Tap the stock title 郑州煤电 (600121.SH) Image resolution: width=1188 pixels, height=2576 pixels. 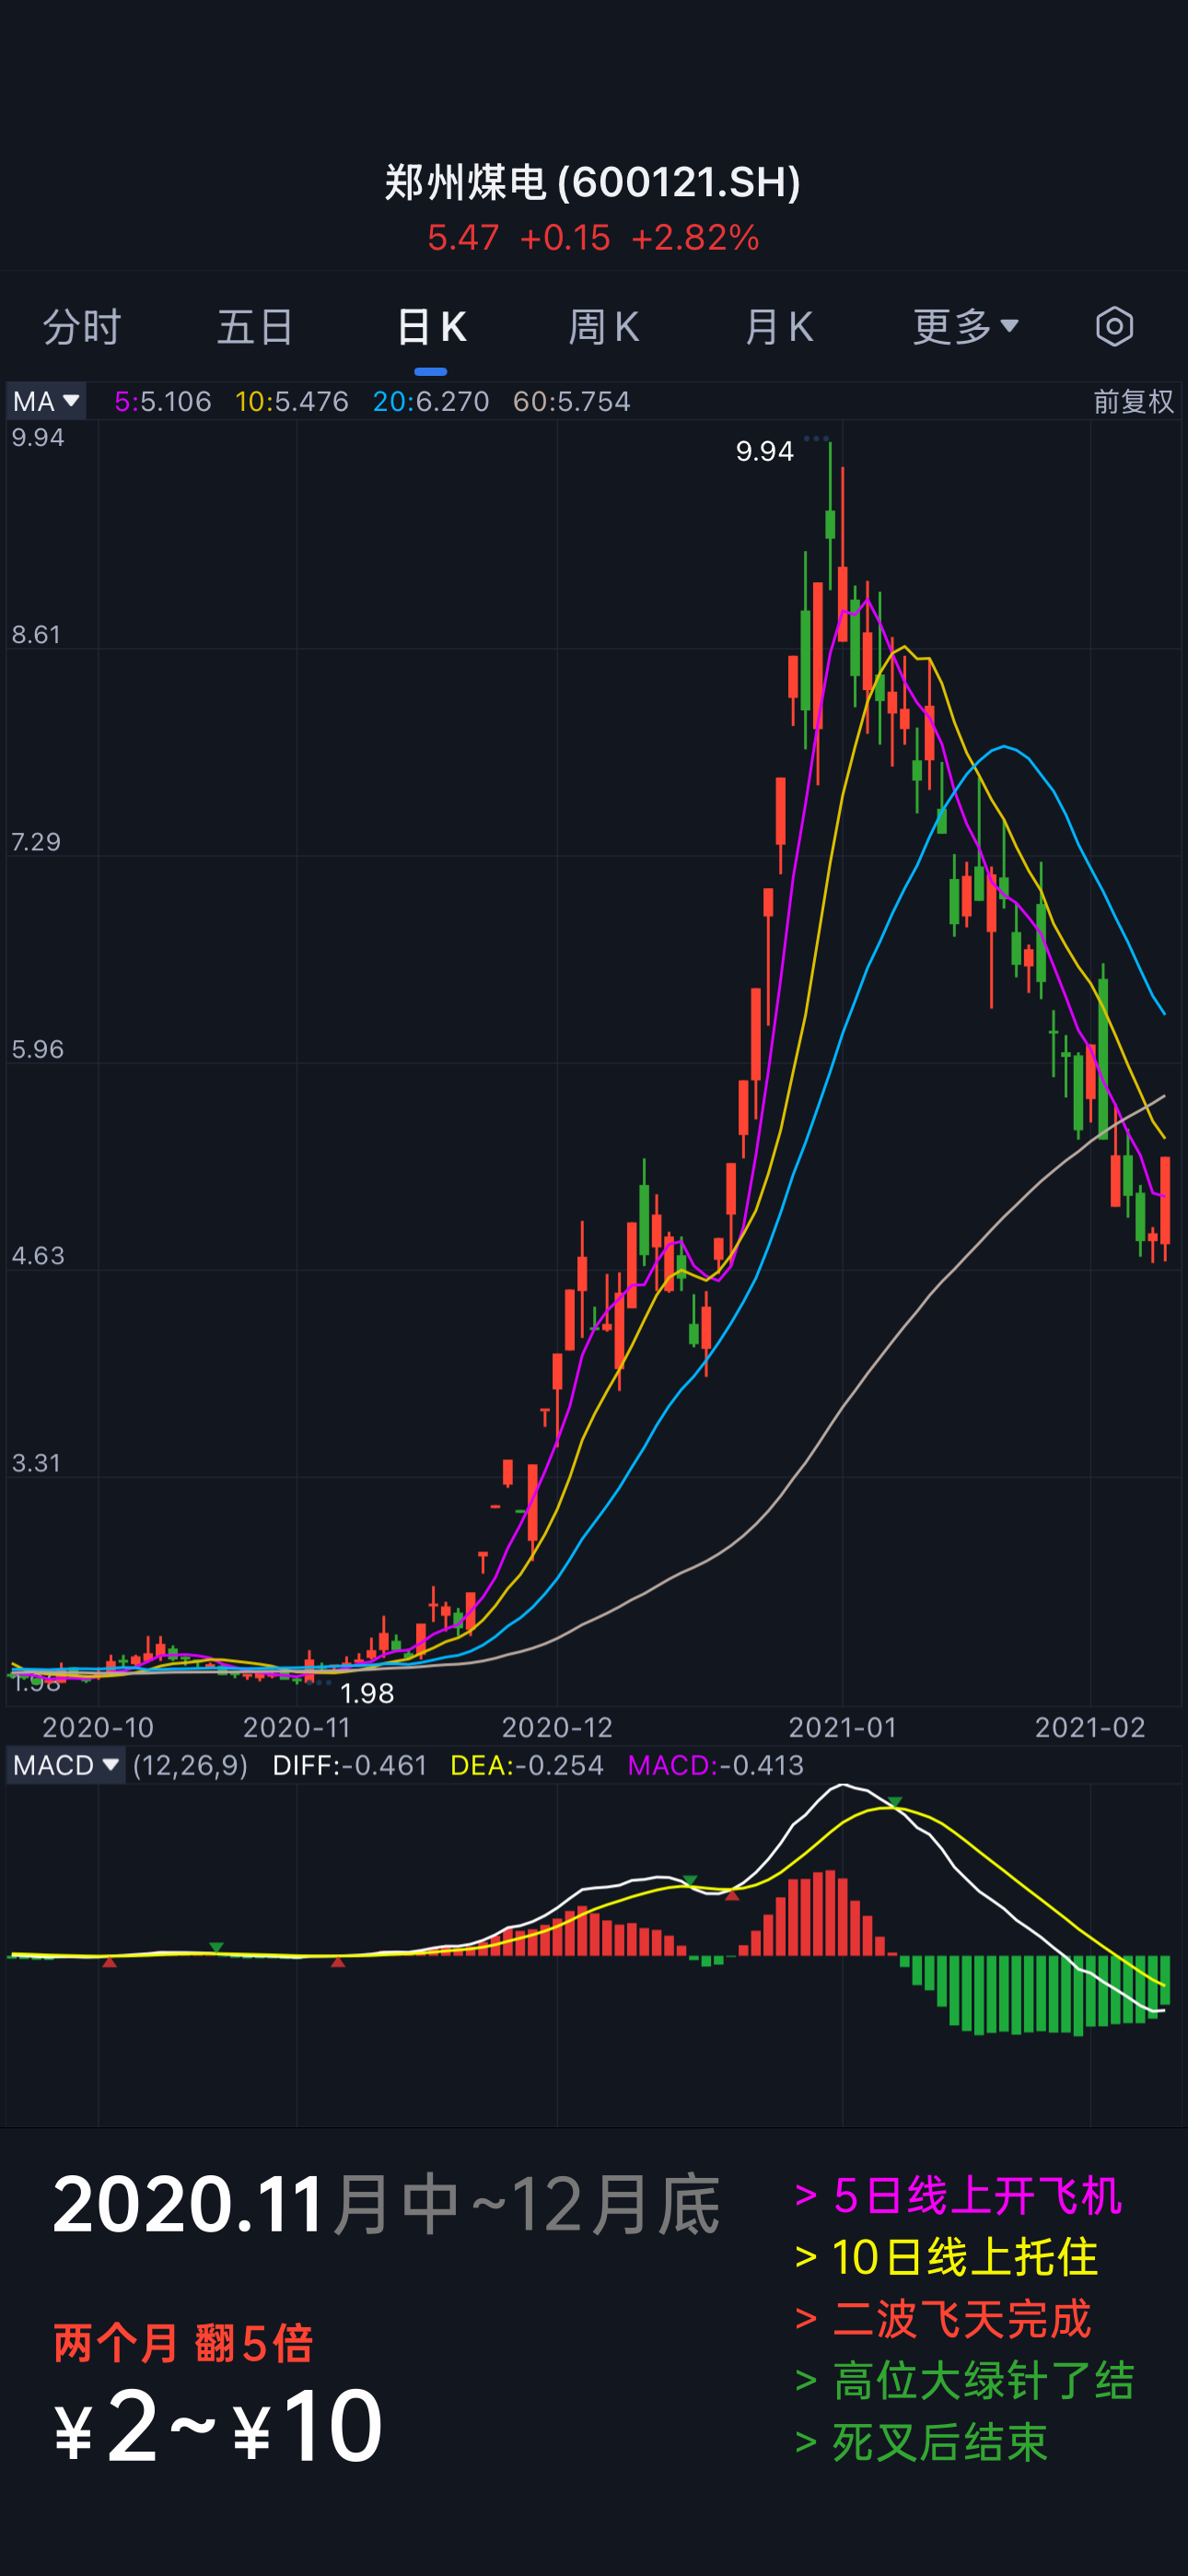593,183
